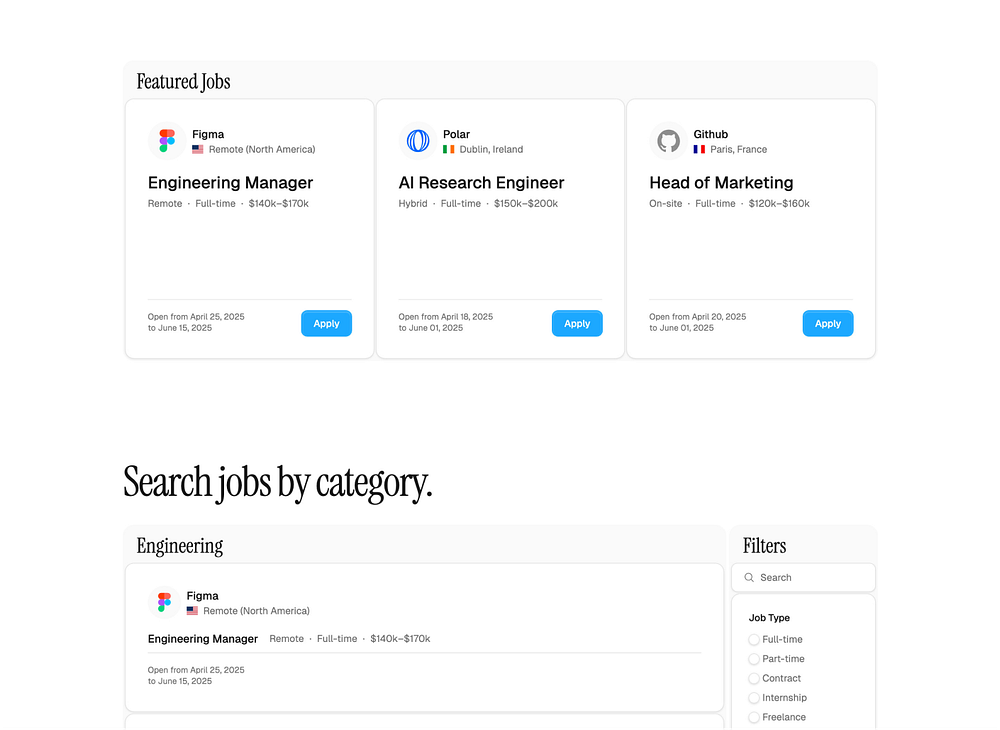Click the France flag beside Paris
Image resolution: width=1000 pixels, height=730 pixels.
(700, 149)
